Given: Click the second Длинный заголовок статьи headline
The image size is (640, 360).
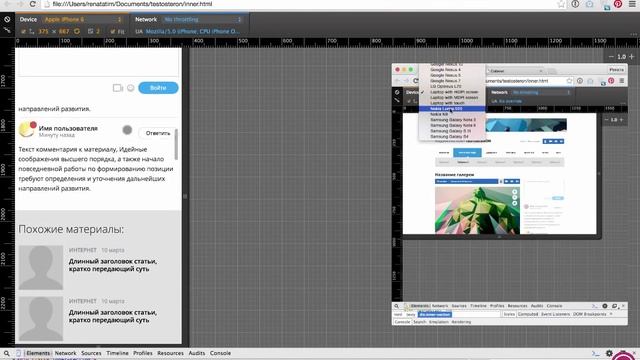Looking at the screenshot, I should pos(113,316).
